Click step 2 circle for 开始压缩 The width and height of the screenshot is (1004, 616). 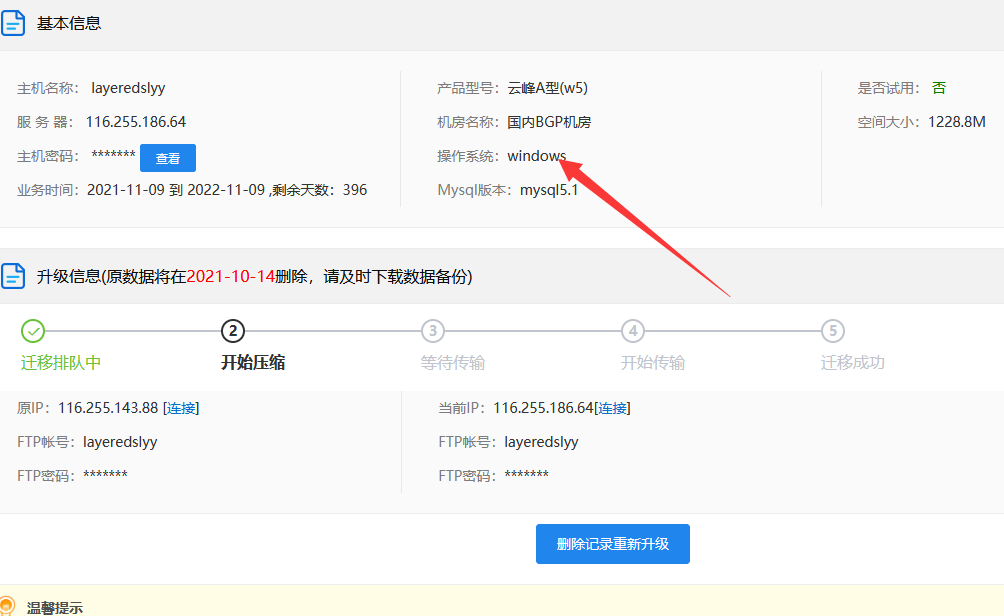[x=233, y=331]
